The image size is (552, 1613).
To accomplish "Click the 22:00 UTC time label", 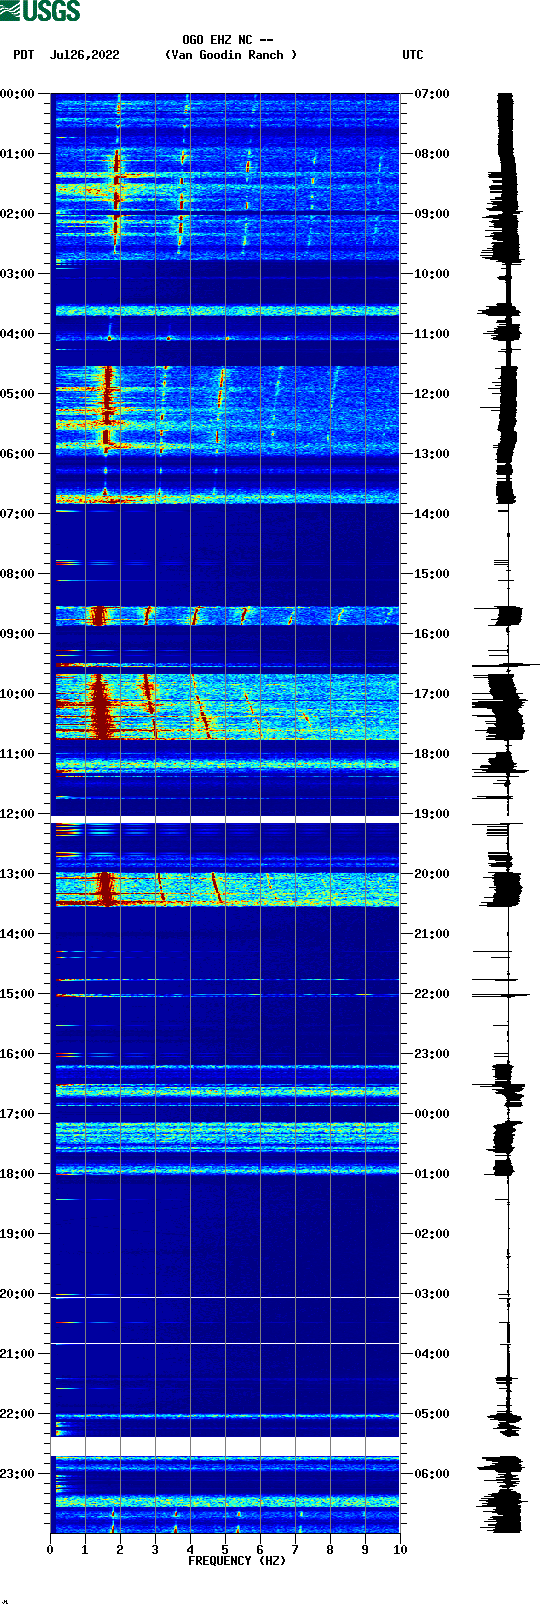I will pyautogui.click(x=432, y=994).
